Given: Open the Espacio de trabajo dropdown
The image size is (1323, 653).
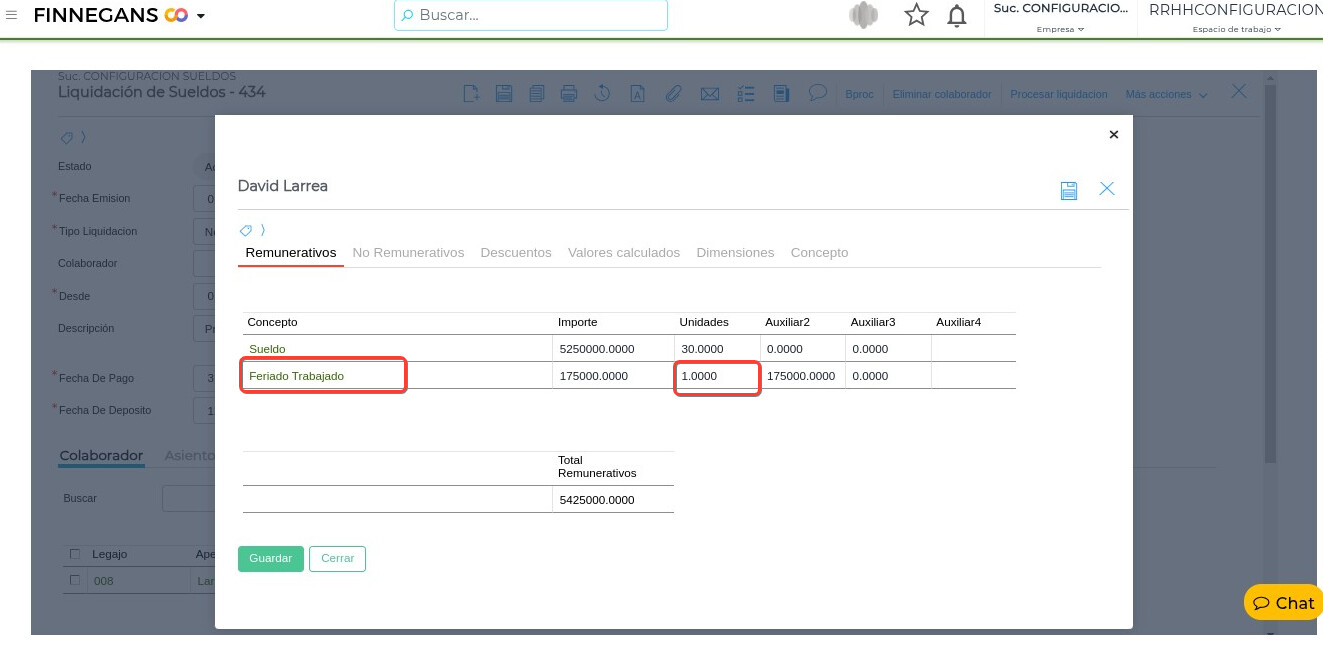Looking at the screenshot, I should click(x=1236, y=29).
